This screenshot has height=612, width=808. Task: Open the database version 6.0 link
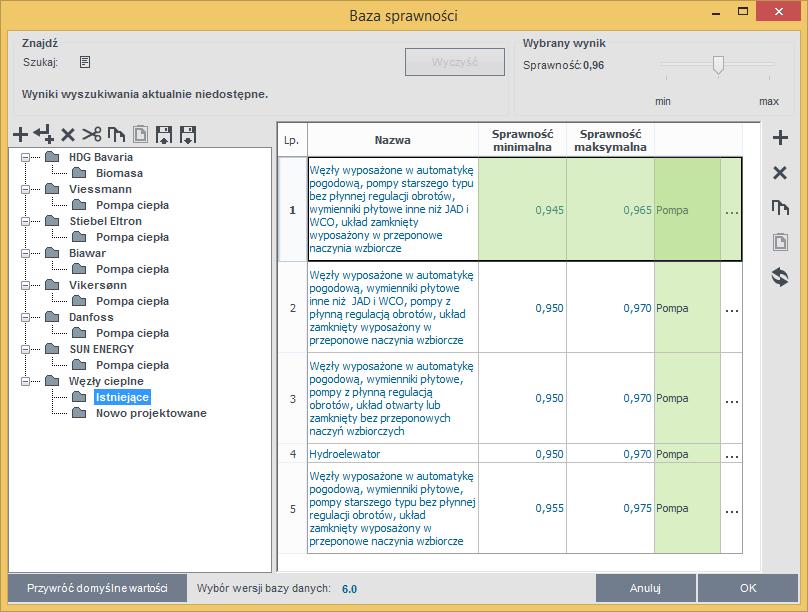(349, 589)
